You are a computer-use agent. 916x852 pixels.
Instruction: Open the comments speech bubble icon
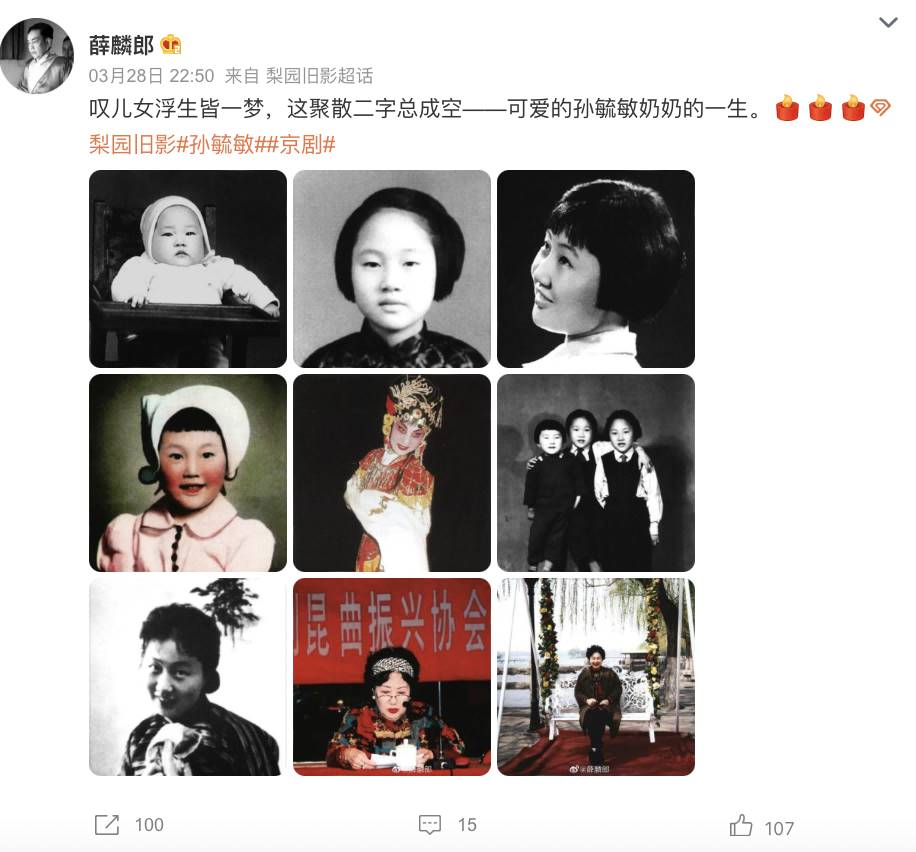(x=430, y=825)
